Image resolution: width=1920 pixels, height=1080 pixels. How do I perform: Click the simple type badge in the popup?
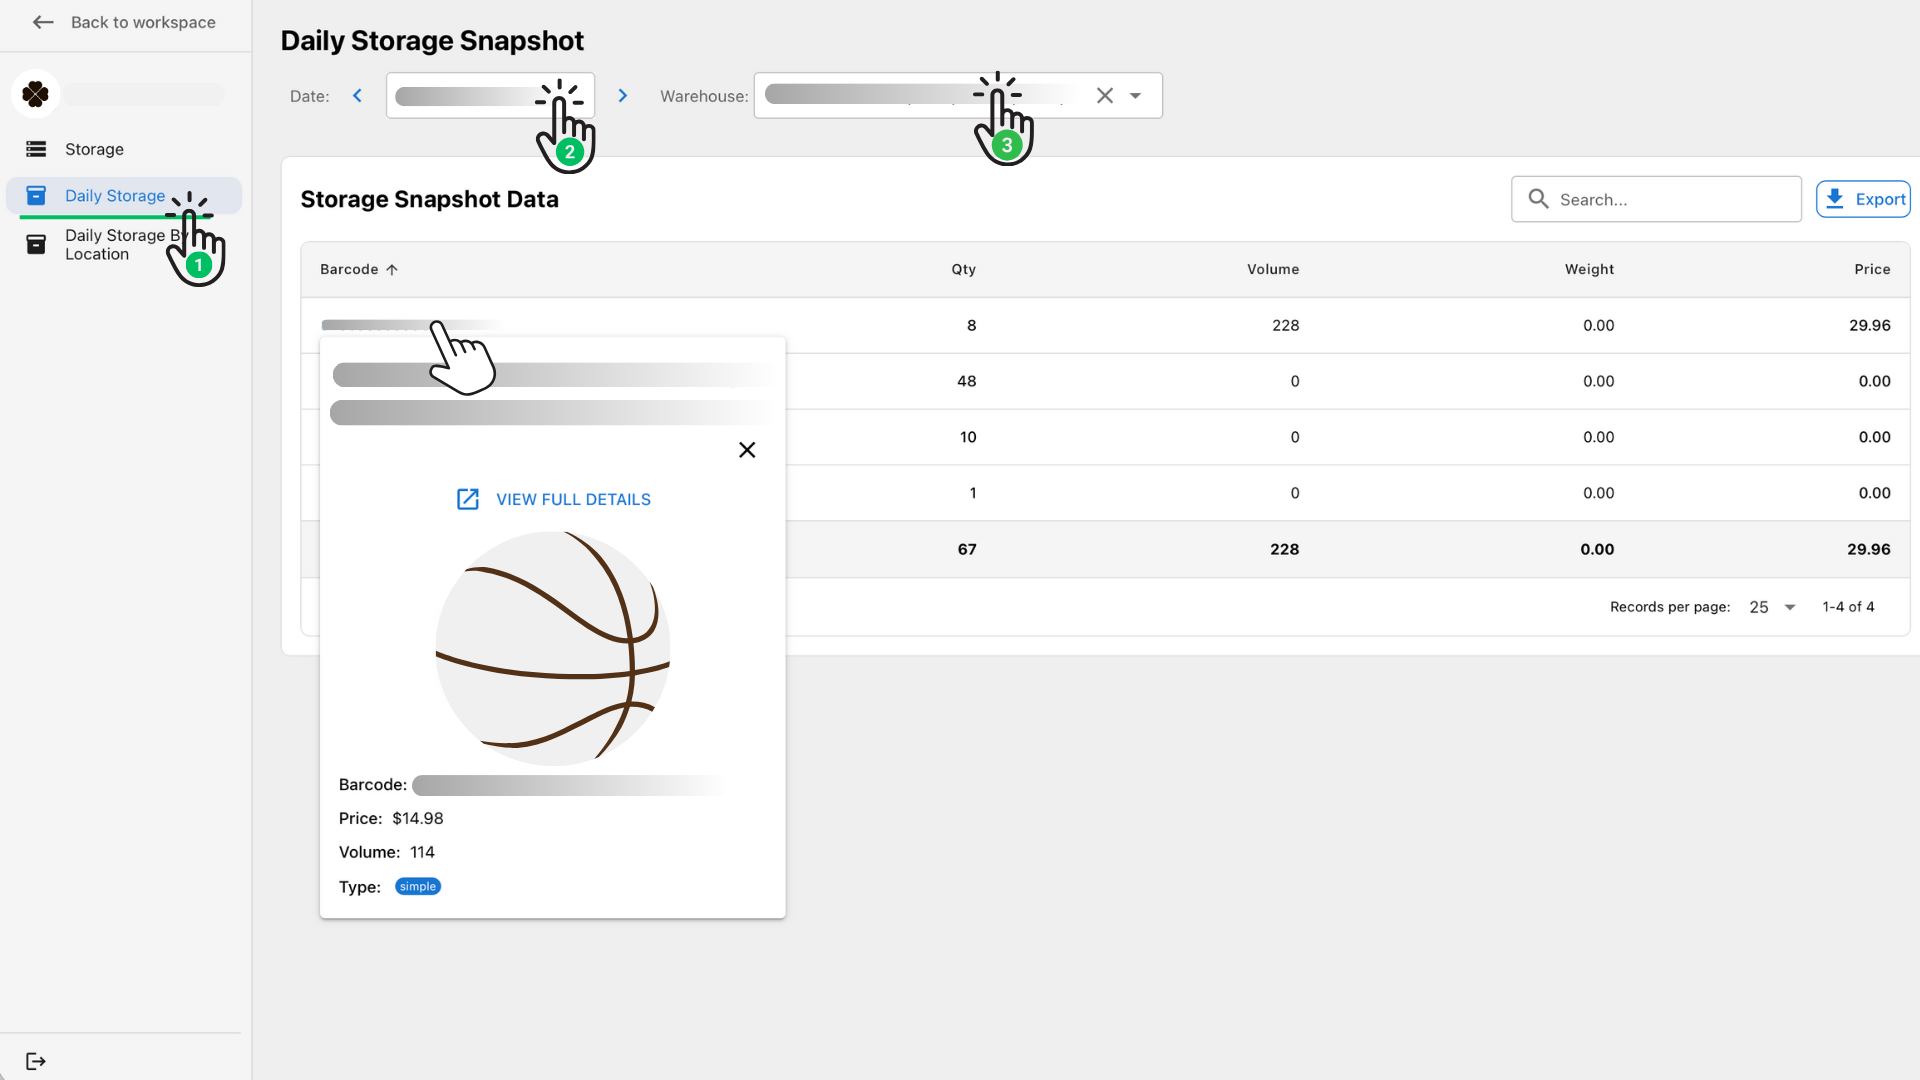pyautogui.click(x=417, y=886)
